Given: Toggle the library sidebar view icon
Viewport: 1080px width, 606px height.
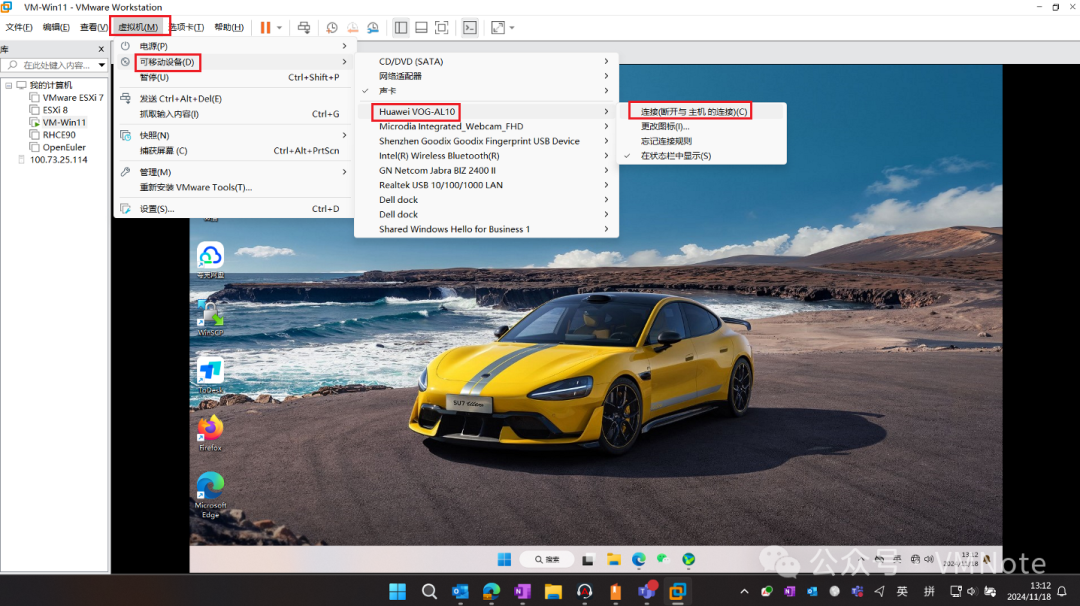Looking at the screenshot, I should (401, 28).
